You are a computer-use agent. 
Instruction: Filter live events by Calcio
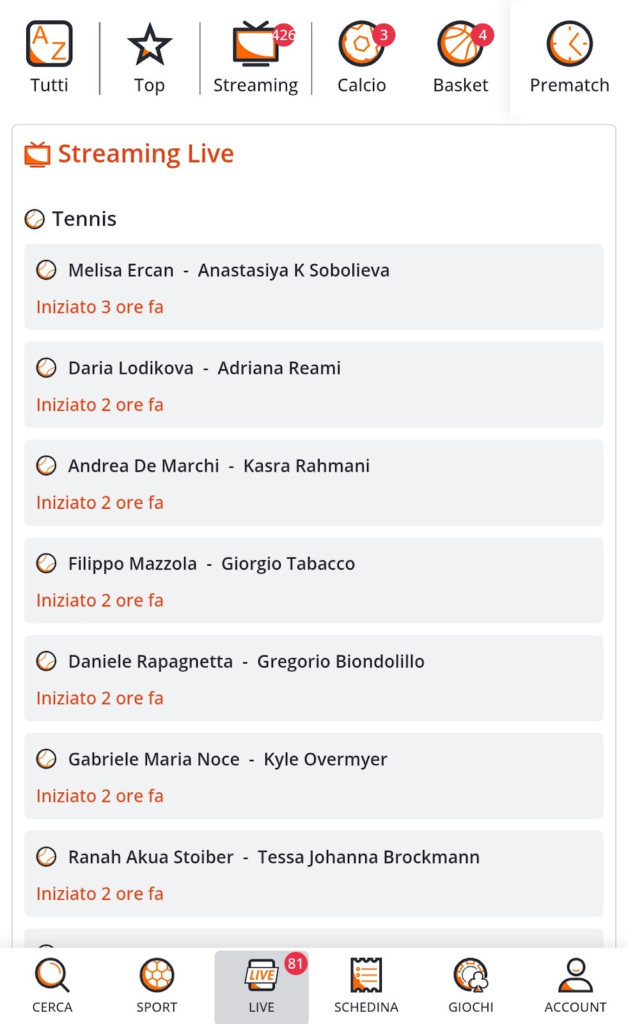361,58
